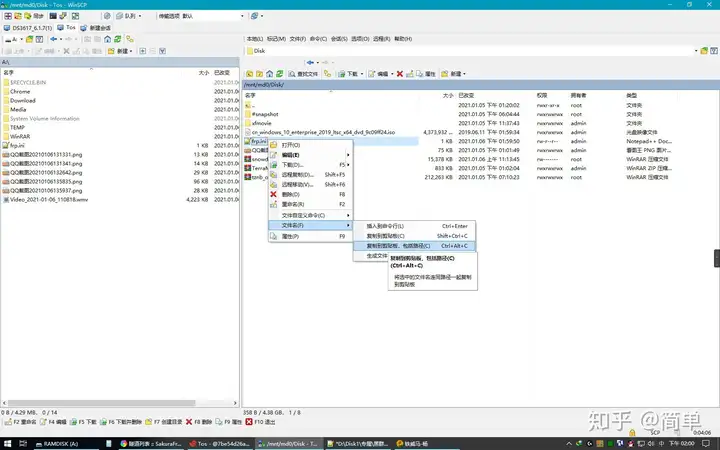Select 复制到剪贴板(C) Shift+Ctrl+C entry
Screen dimensions: 720x450
tap(414, 236)
